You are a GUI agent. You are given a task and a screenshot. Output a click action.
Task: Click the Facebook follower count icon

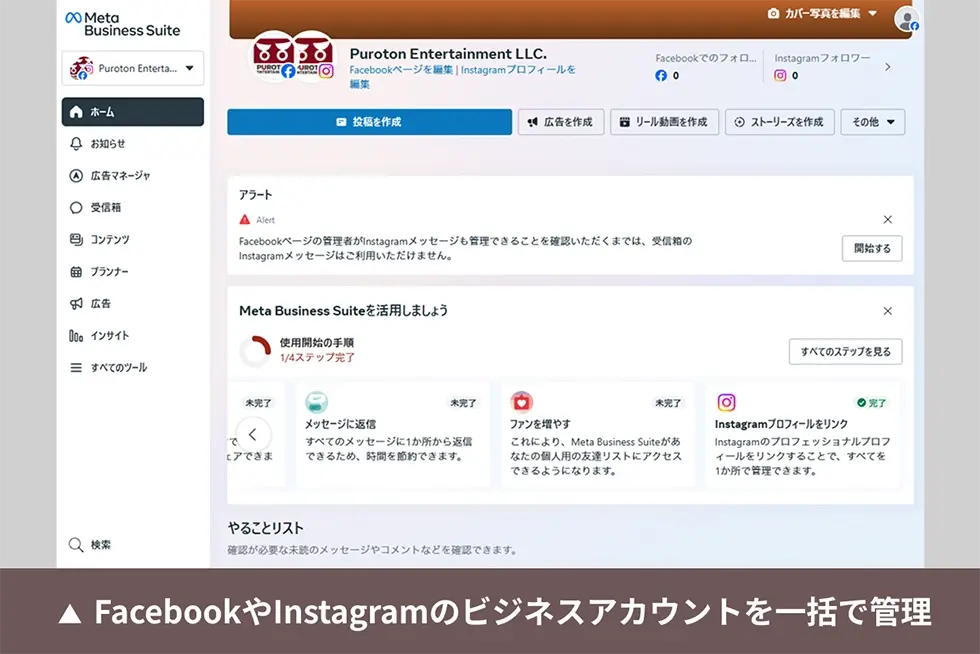coord(661,76)
